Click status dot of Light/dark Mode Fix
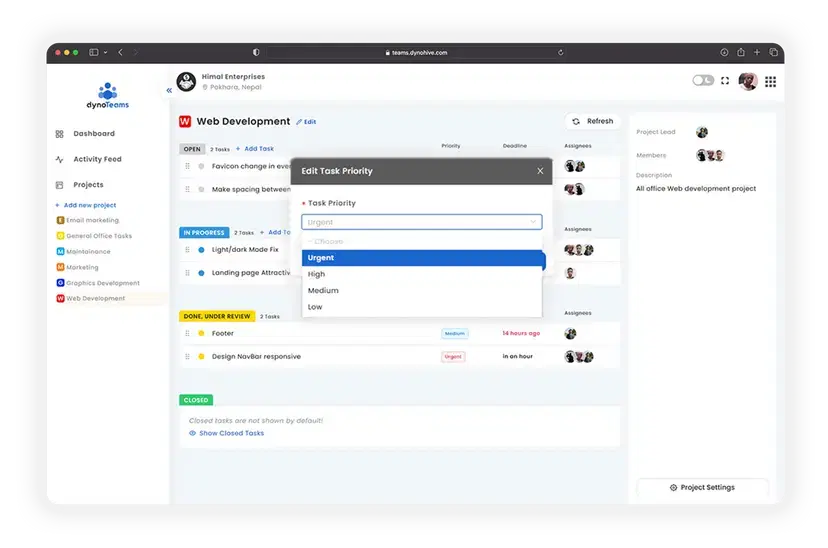This screenshot has height=548, width=828. tap(201, 250)
